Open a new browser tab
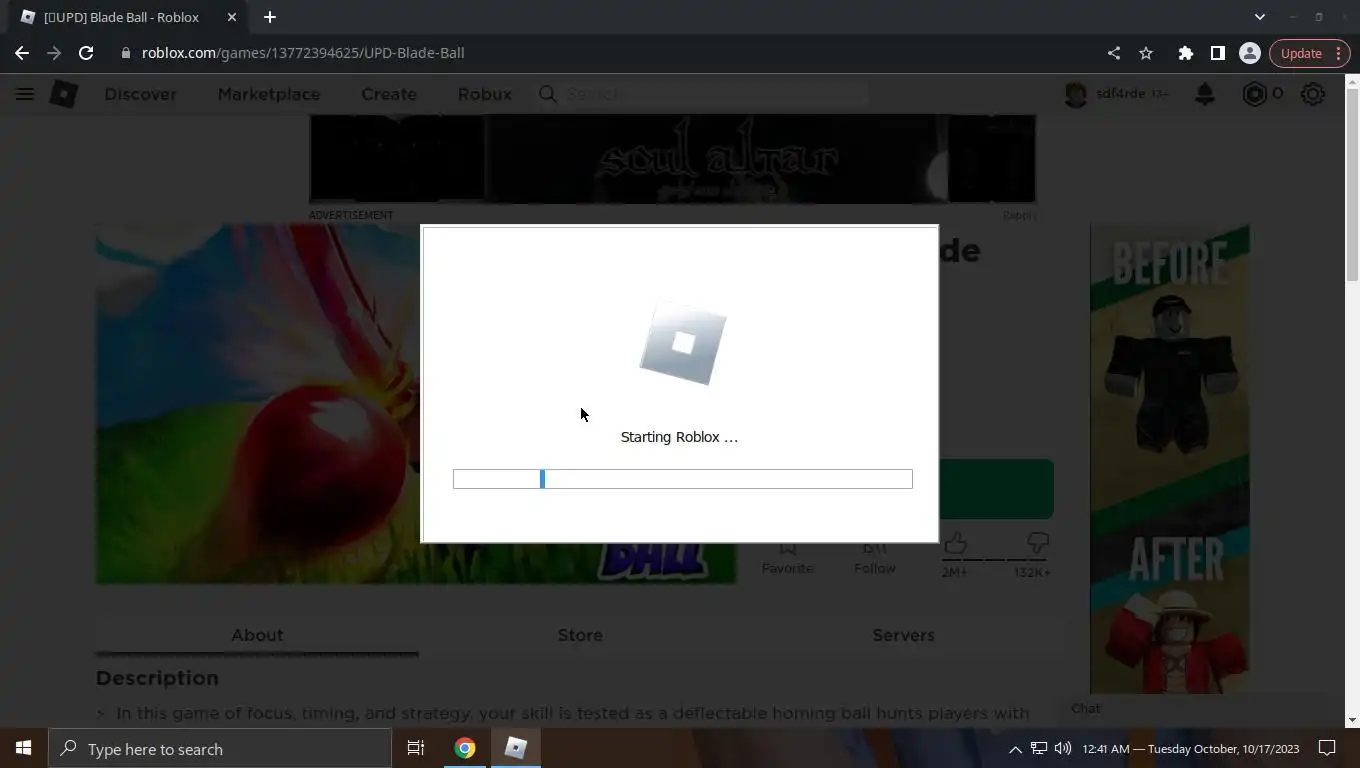The width and height of the screenshot is (1360, 768). click(x=270, y=17)
